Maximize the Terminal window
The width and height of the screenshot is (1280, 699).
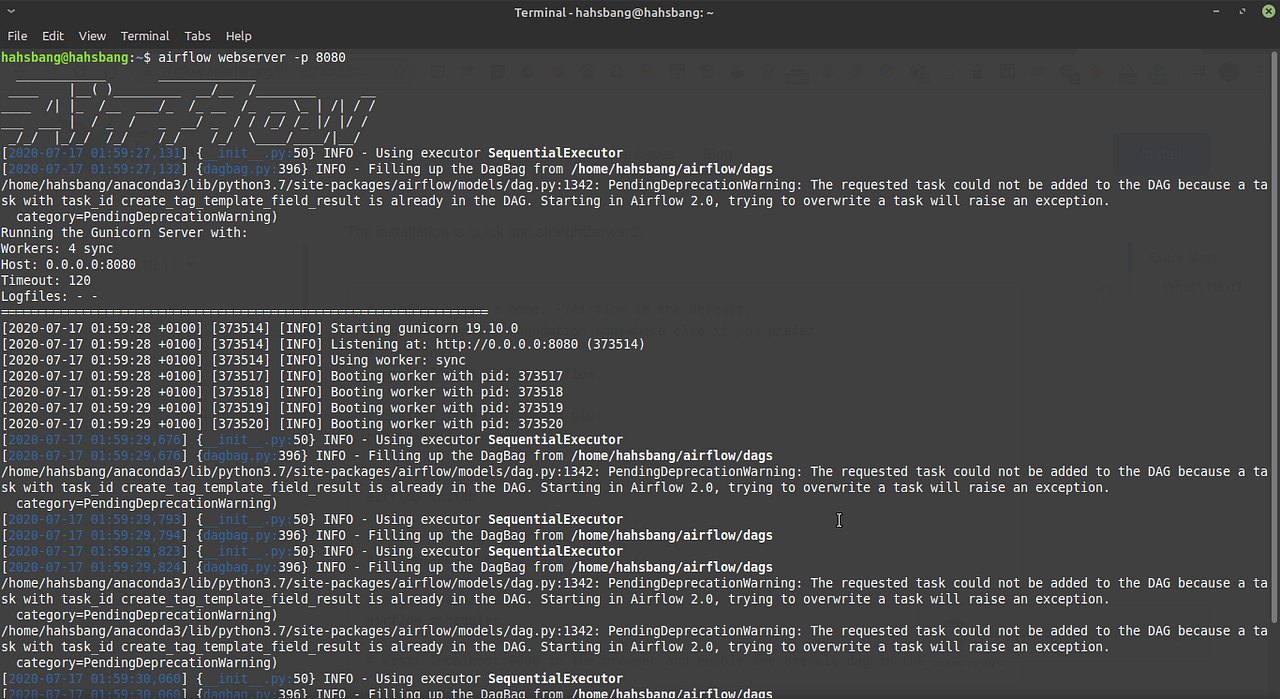click(x=1242, y=12)
